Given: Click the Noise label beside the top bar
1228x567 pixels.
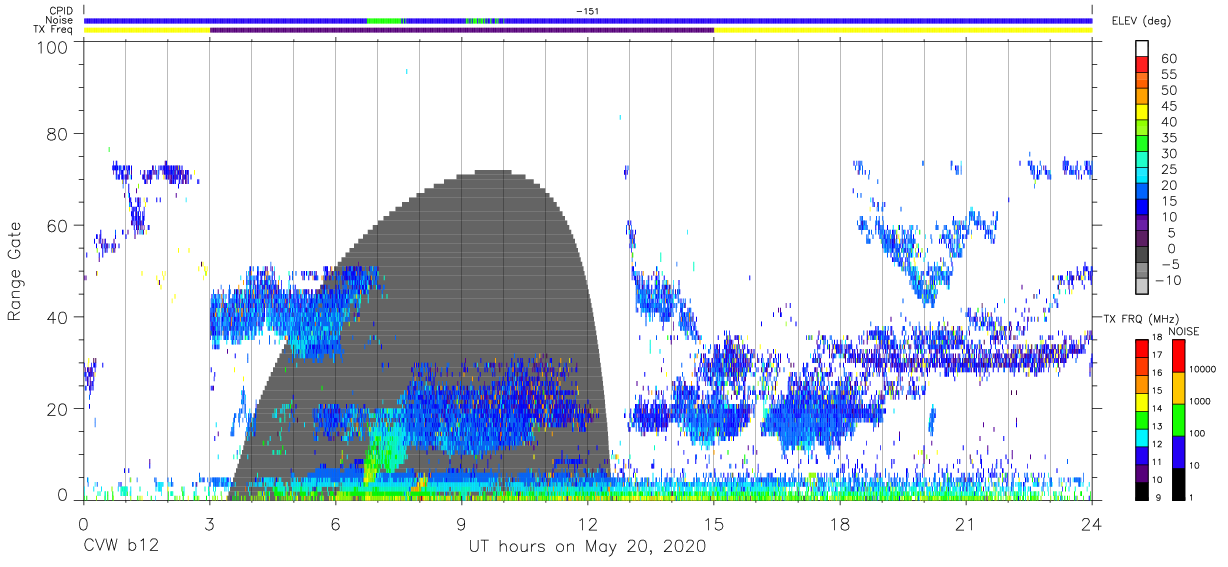Looking at the screenshot, I should 61,20.
